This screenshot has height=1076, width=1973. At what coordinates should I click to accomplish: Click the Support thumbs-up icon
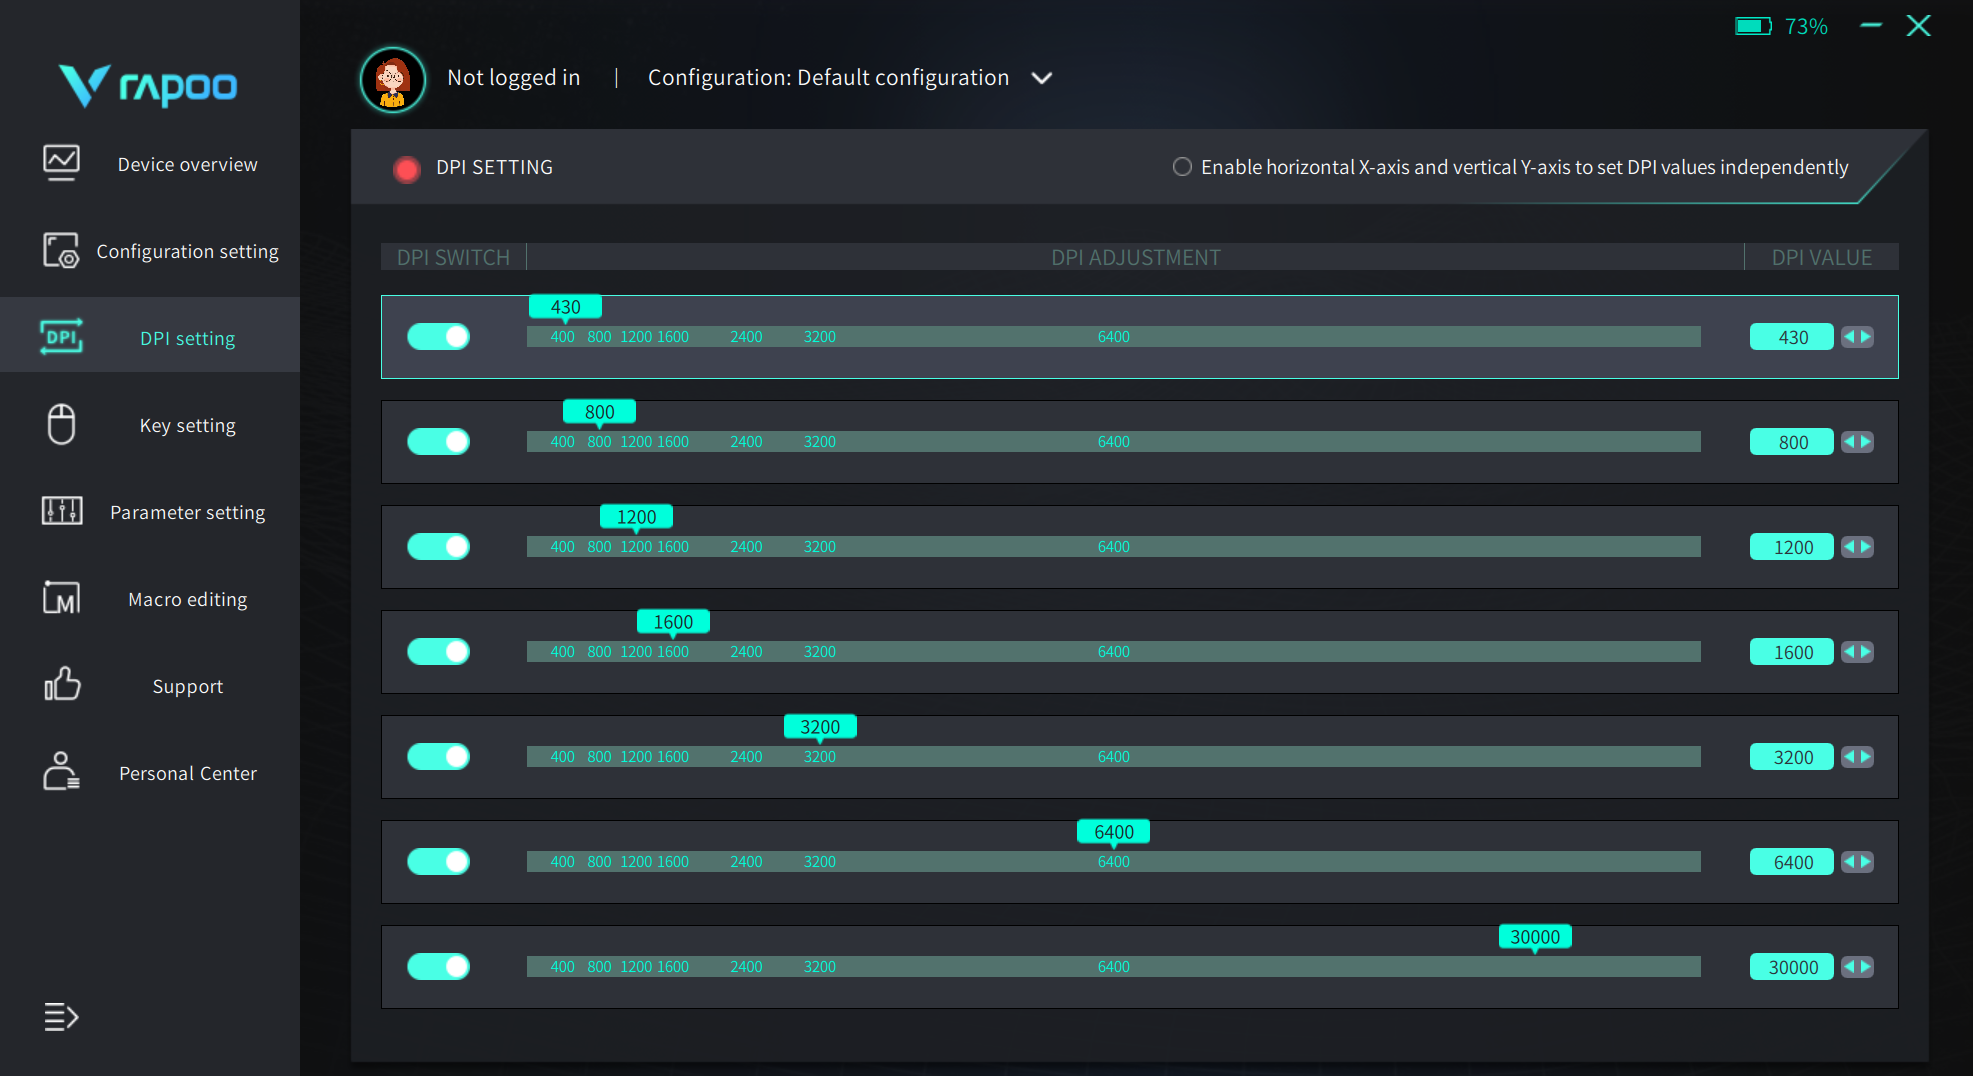coord(61,685)
